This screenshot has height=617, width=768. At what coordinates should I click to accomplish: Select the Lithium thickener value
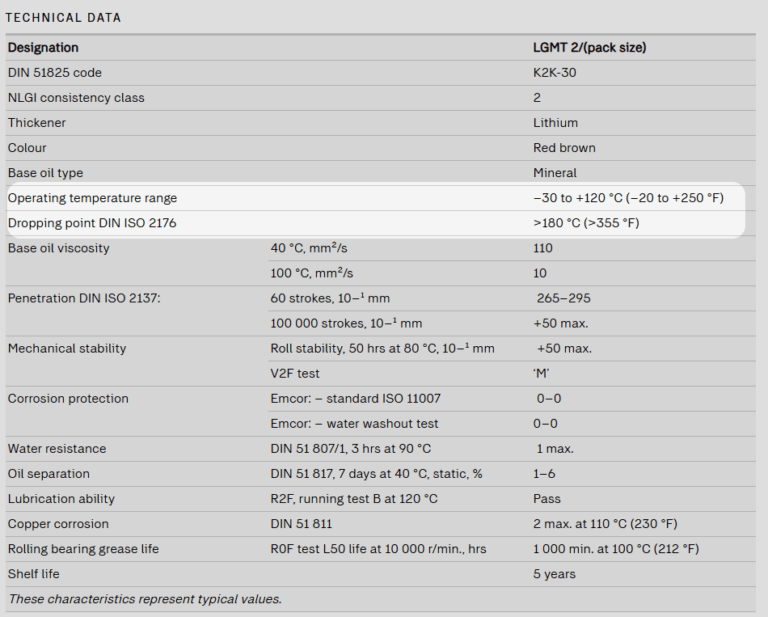[x=555, y=123]
